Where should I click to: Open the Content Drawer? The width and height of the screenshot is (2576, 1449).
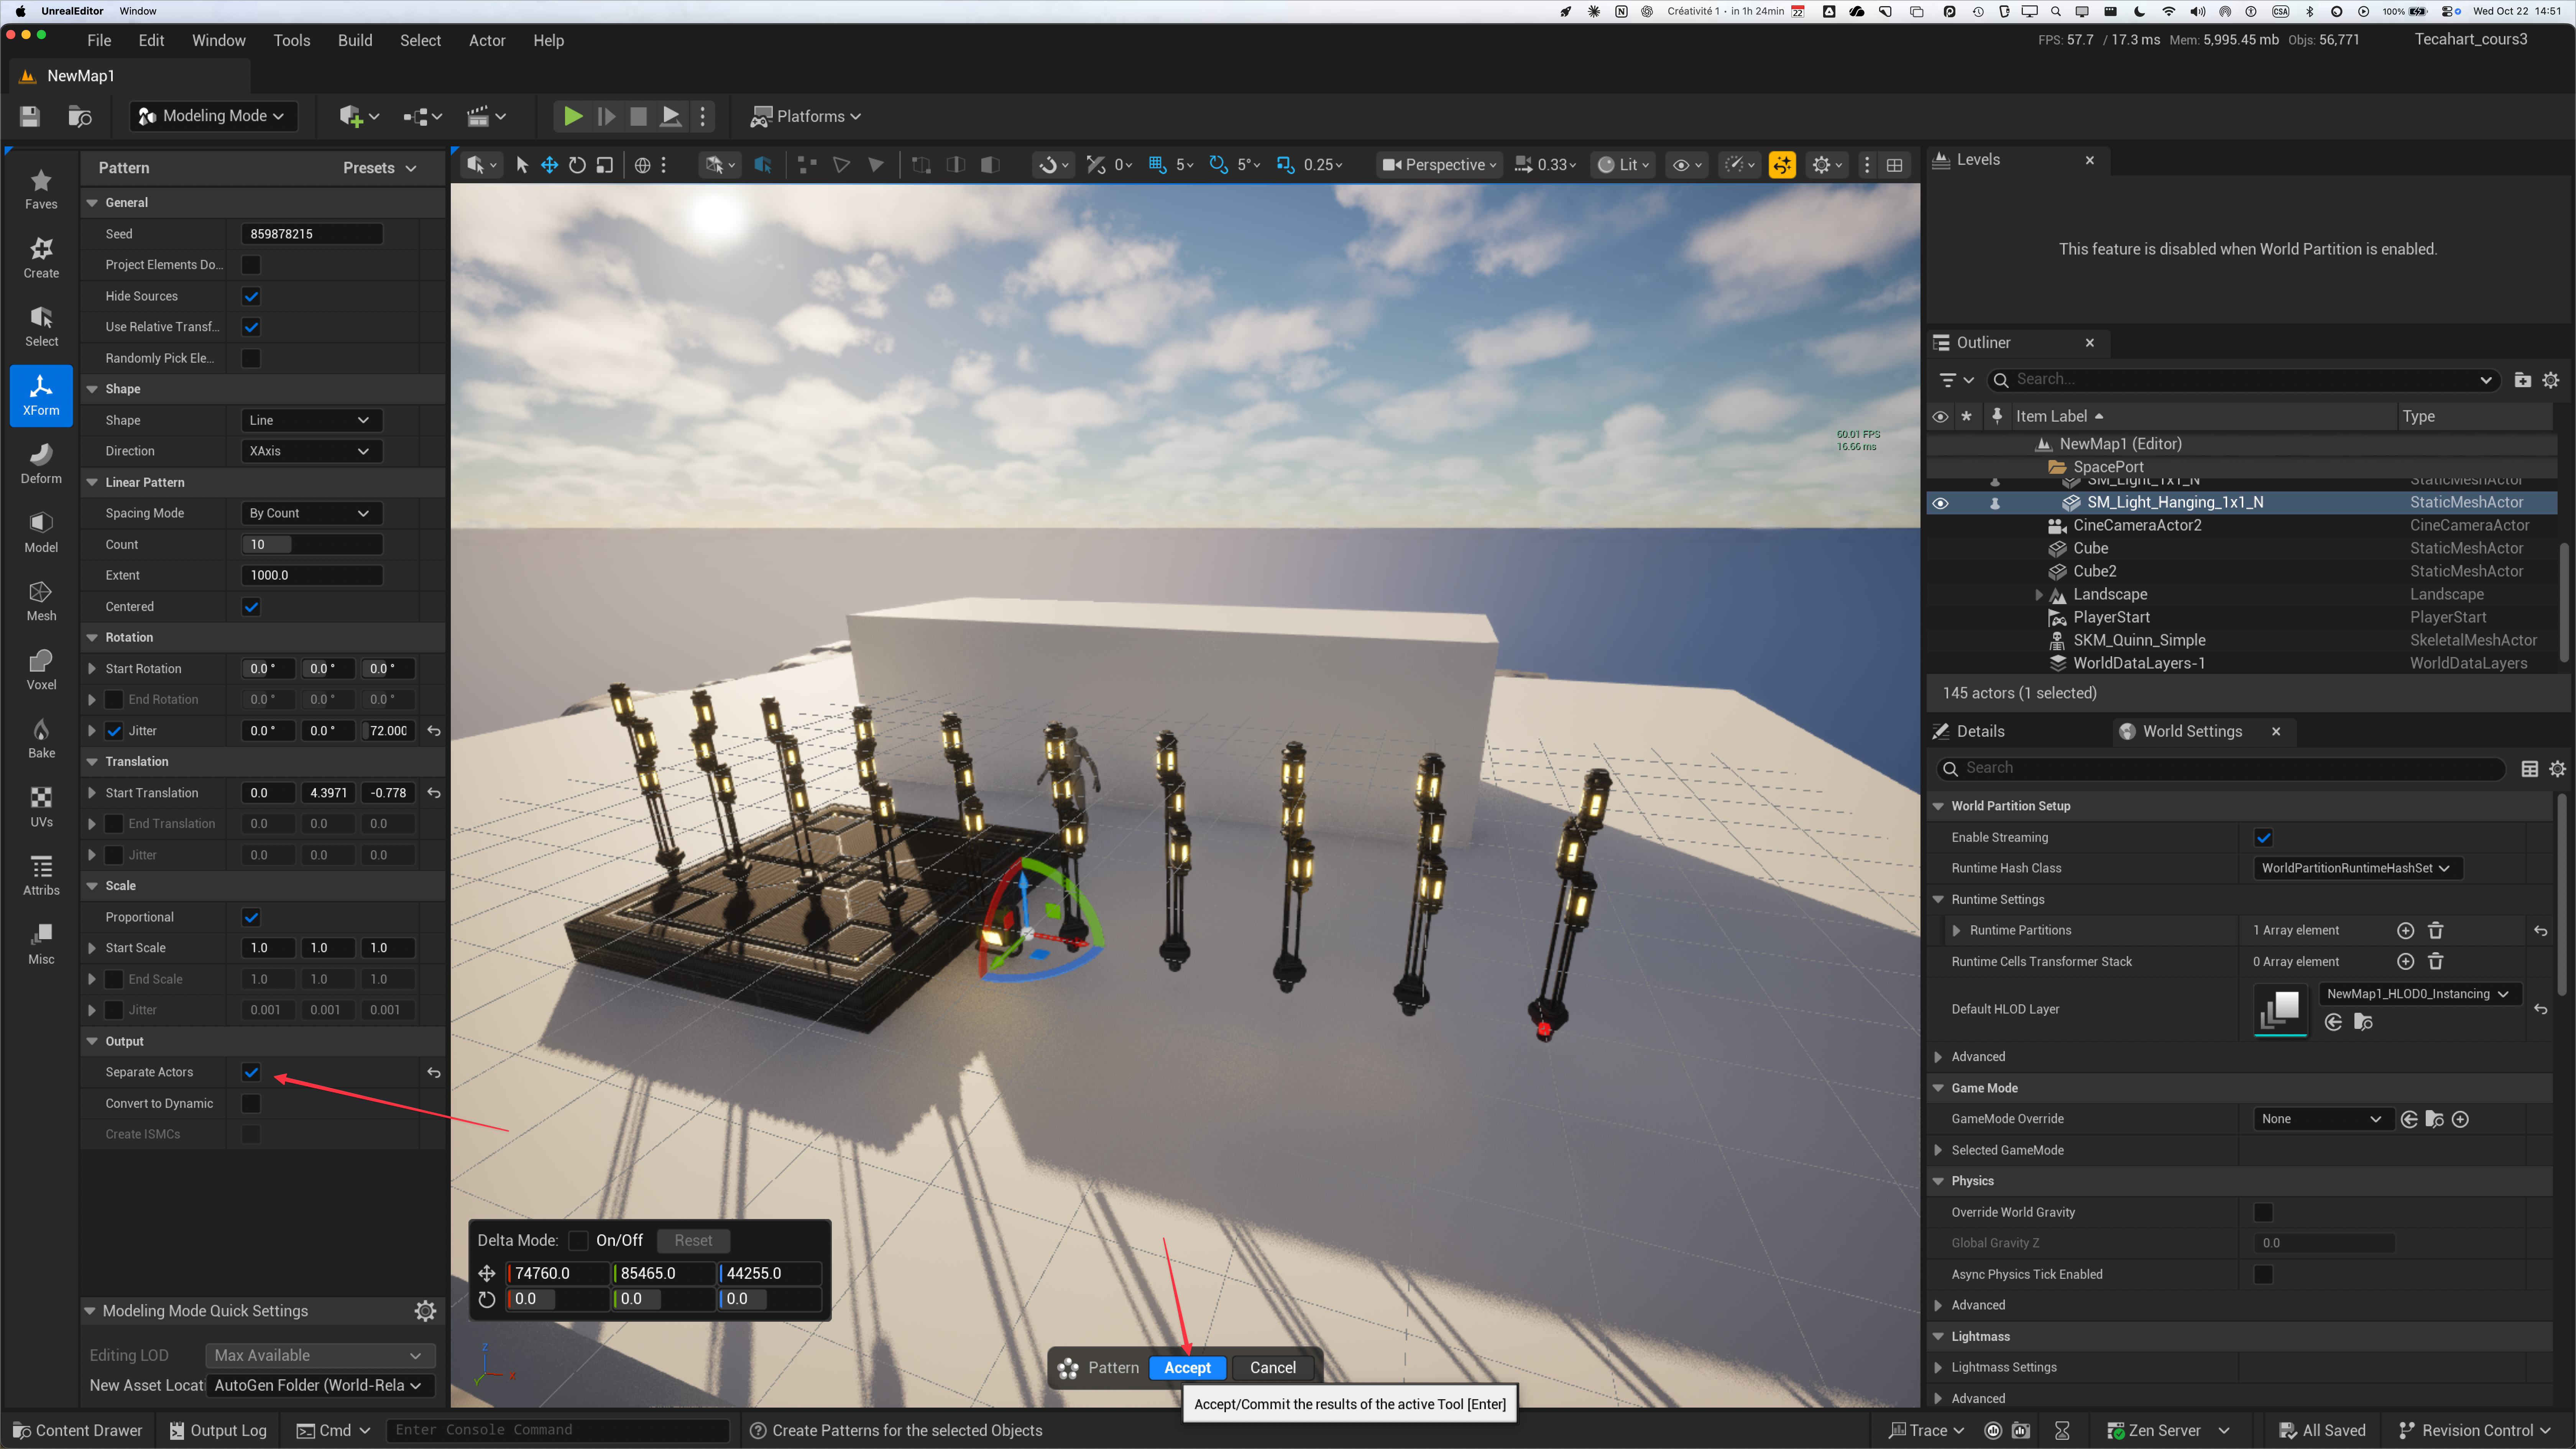(x=78, y=1431)
